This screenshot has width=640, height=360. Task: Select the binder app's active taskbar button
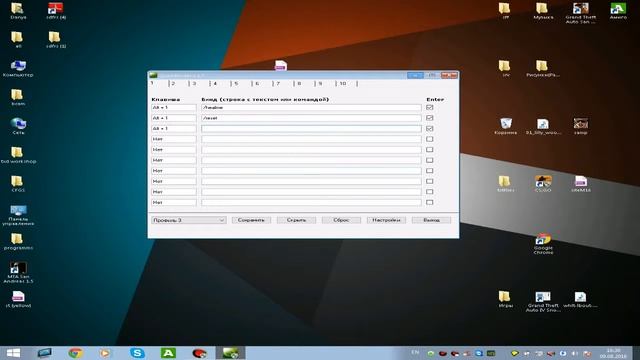230,353
